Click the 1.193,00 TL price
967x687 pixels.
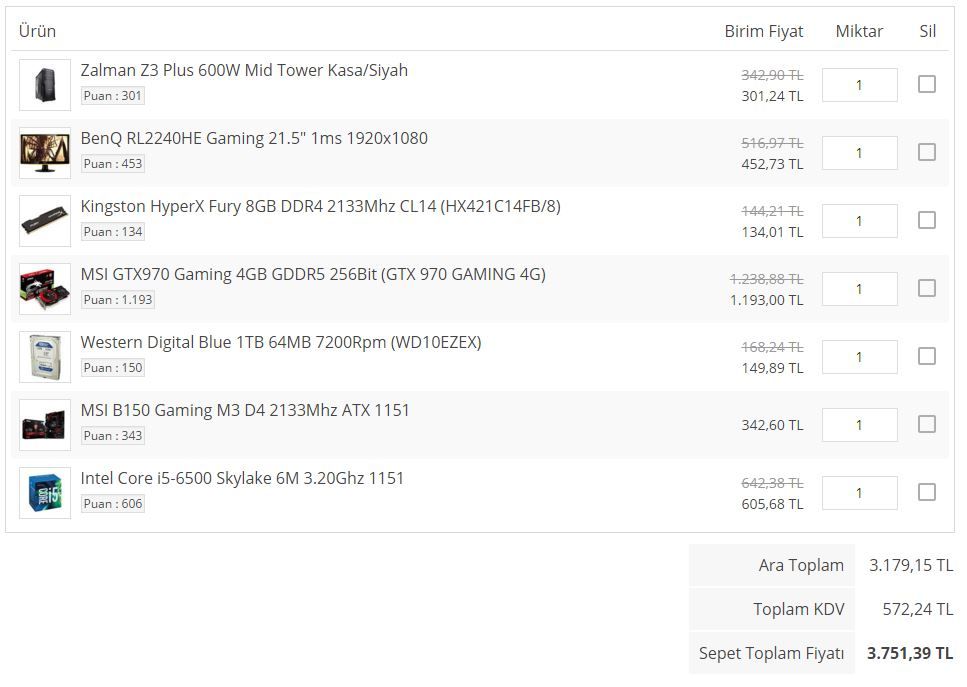point(767,300)
